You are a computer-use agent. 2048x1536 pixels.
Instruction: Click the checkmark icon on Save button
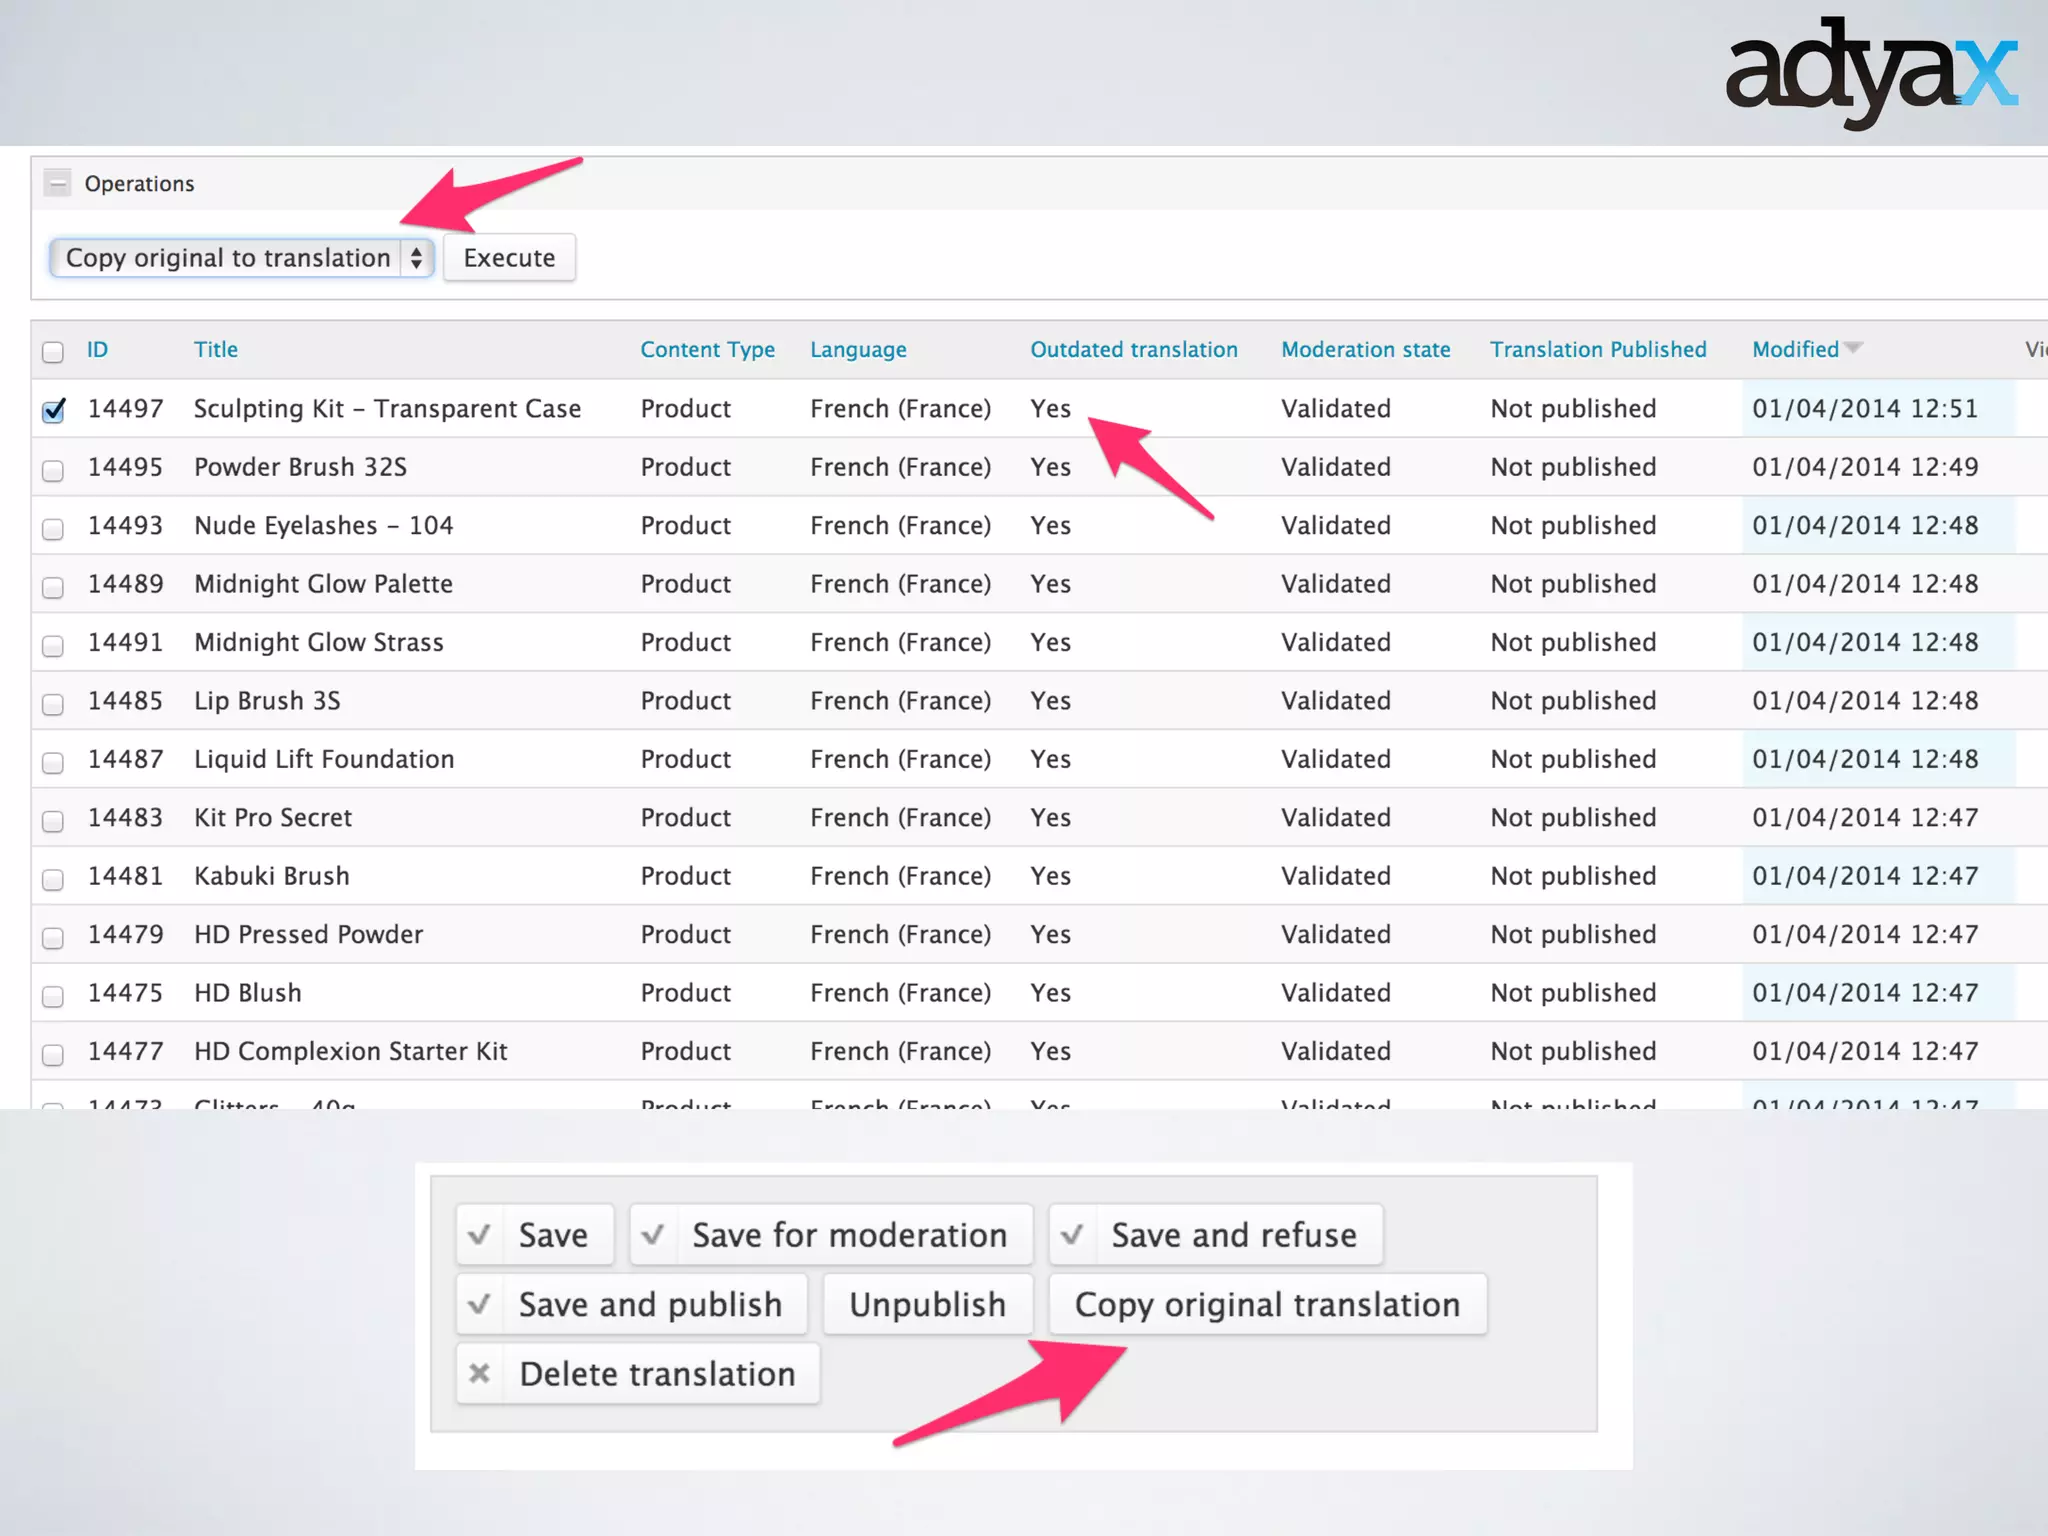pos(480,1235)
